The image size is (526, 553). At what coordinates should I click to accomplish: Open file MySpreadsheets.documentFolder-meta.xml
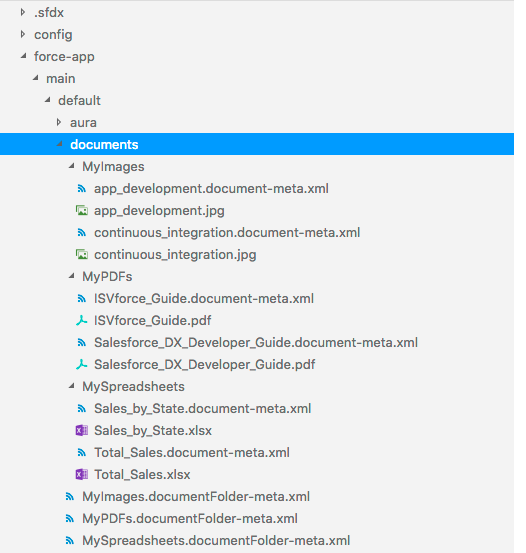click(x=216, y=541)
